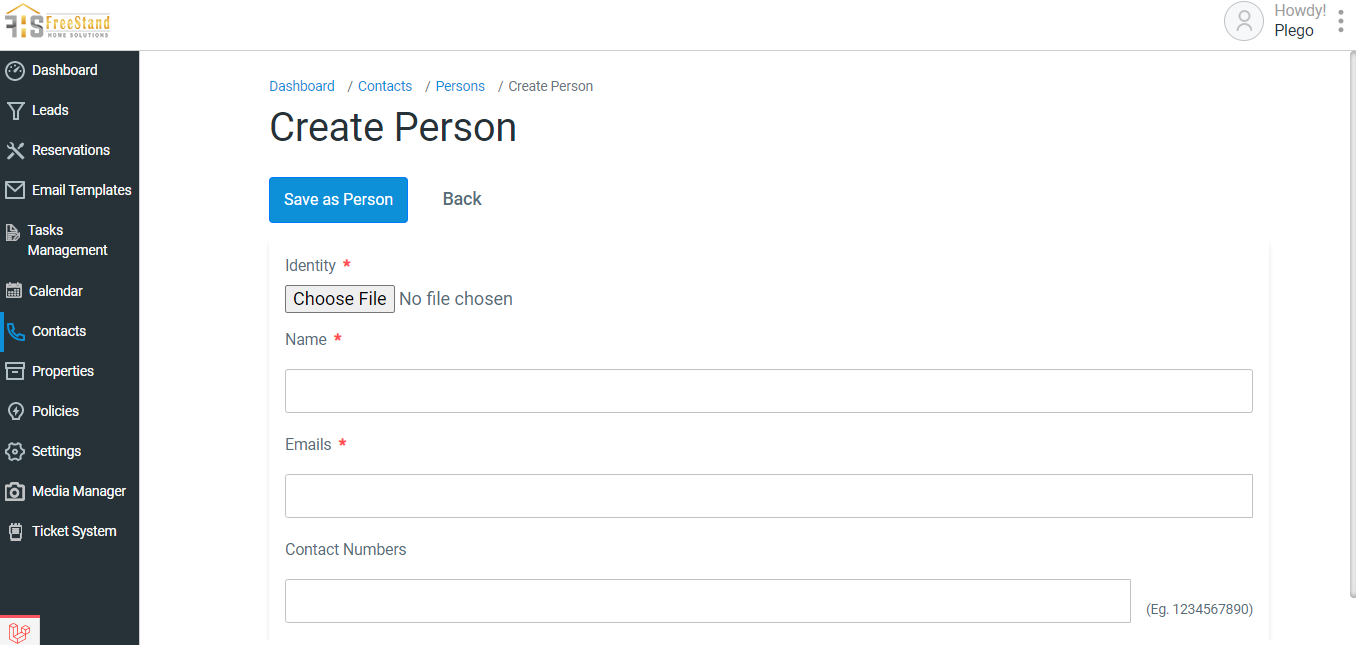Select the Leads funnel icon
The width and height of the screenshot is (1356, 645).
click(x=15, y=110)
